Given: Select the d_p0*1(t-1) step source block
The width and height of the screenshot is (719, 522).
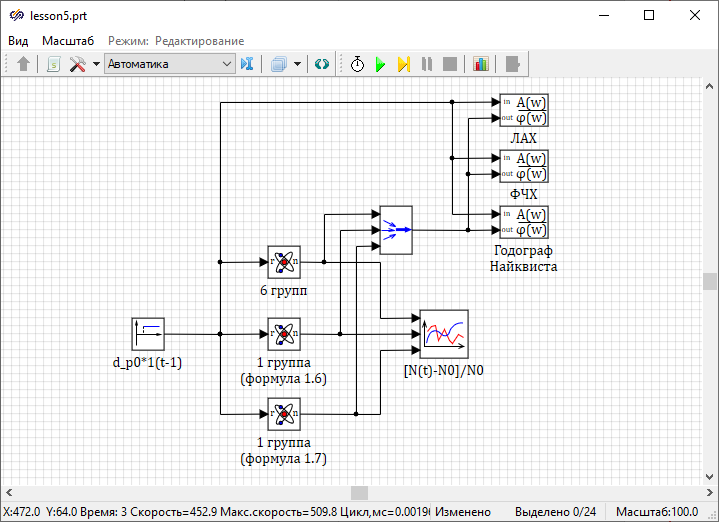Looking at the screenshot, I should pyautogui.click(x=148, y=334).
